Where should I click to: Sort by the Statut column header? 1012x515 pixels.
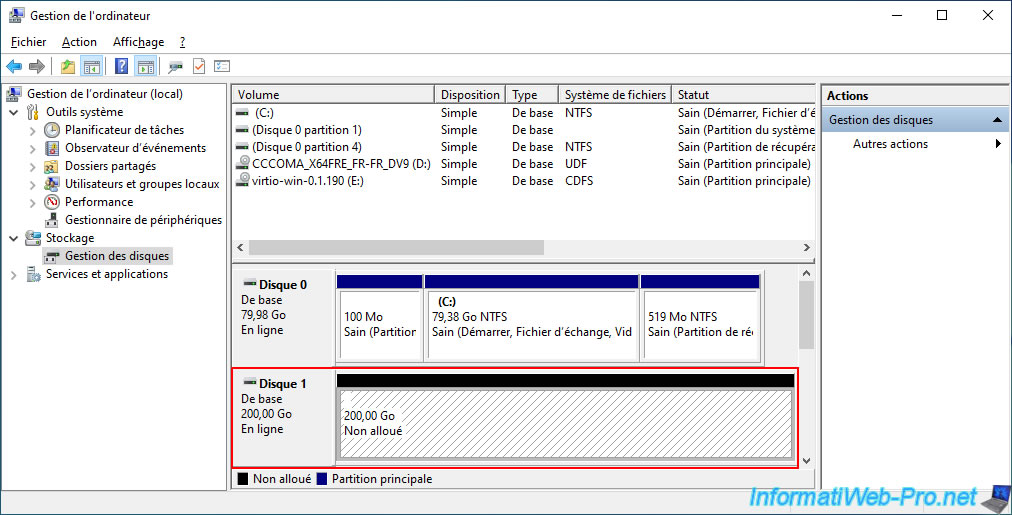click(x=744, y=94)
